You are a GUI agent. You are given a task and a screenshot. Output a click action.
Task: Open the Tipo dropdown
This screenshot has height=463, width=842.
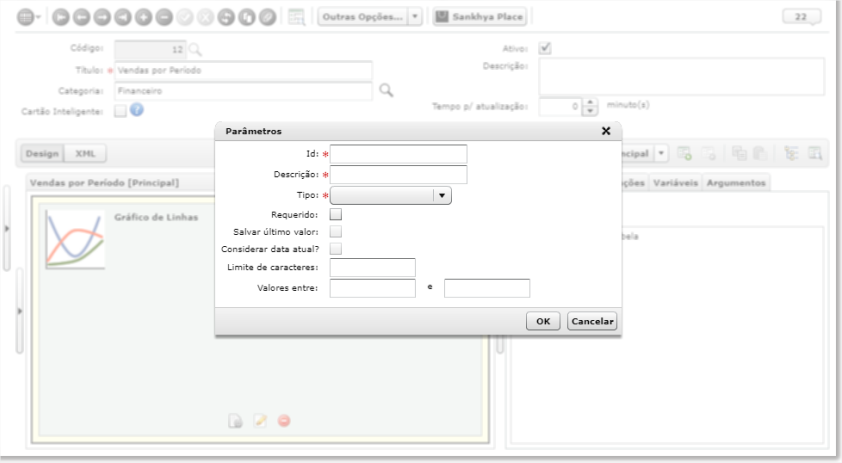pos(391,196)
